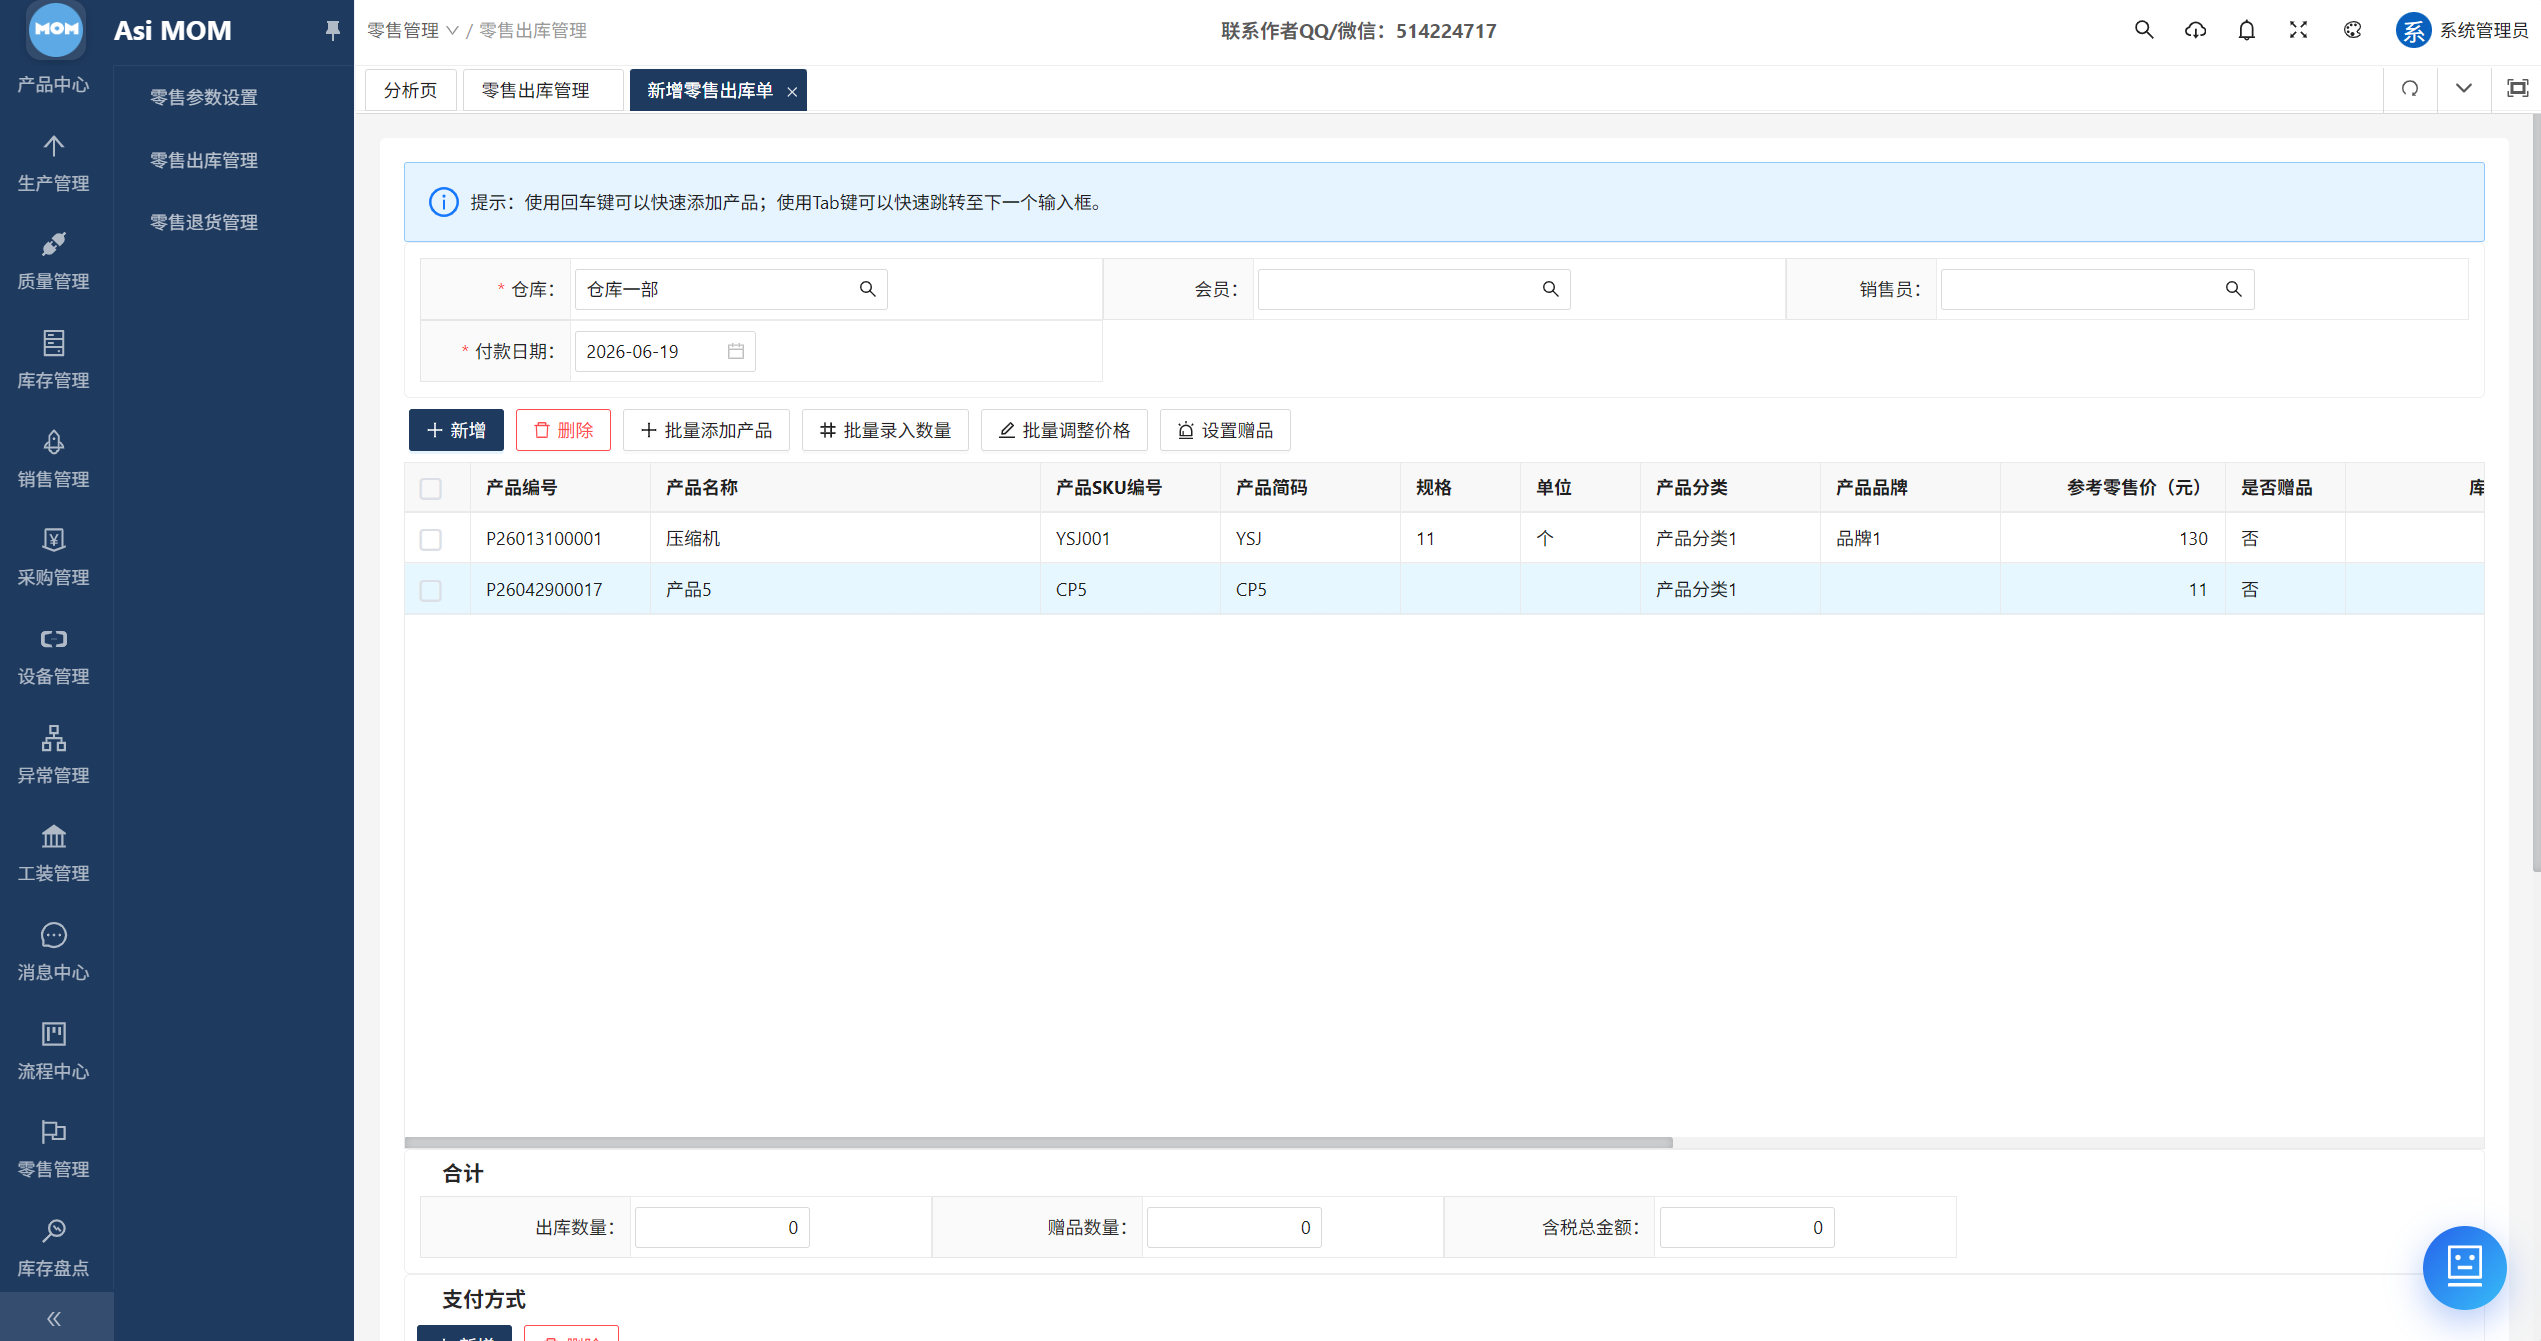
Task: Check the row for P26042900017
Action: click(431, 591)
